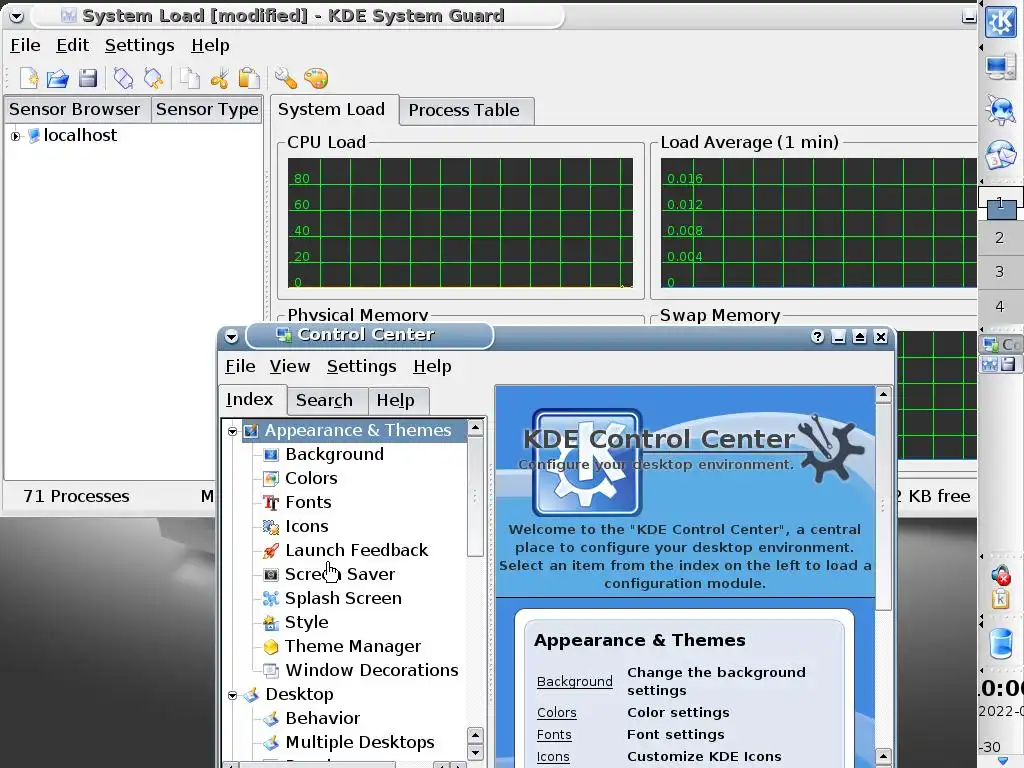The image size is (1024, 768).
Task: Open View menu in Control Center
Action: (289, 366)
